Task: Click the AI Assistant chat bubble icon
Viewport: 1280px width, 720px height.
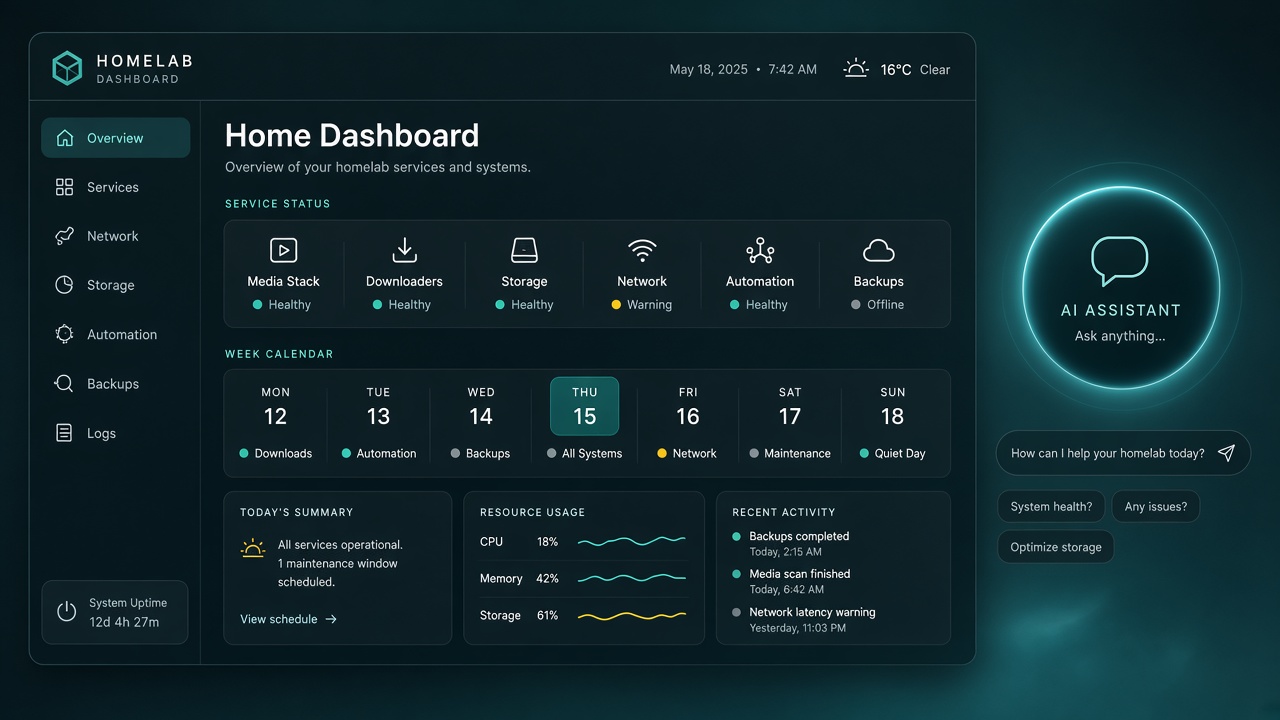Action: click(1120, 262)
